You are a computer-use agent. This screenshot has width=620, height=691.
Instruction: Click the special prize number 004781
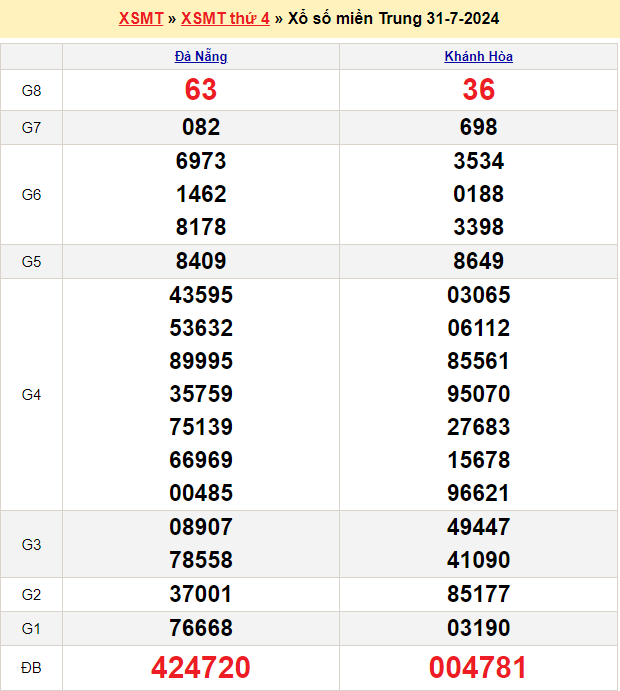tap(478, 668)
